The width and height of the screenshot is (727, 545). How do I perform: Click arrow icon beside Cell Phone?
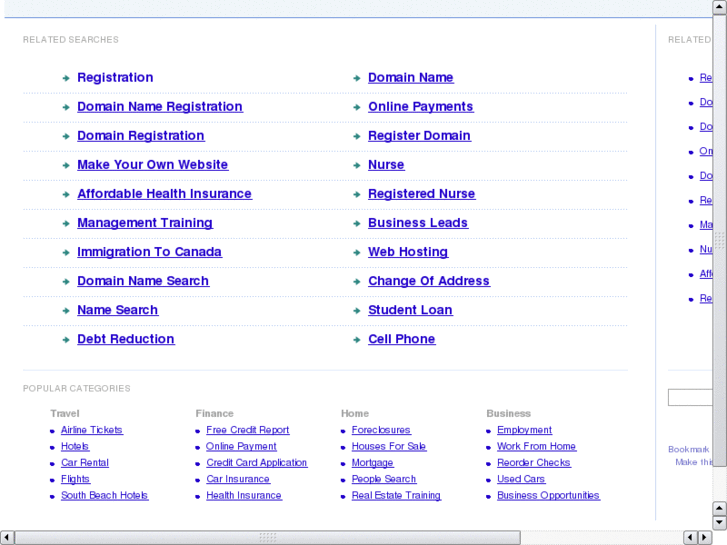(357, 340)
